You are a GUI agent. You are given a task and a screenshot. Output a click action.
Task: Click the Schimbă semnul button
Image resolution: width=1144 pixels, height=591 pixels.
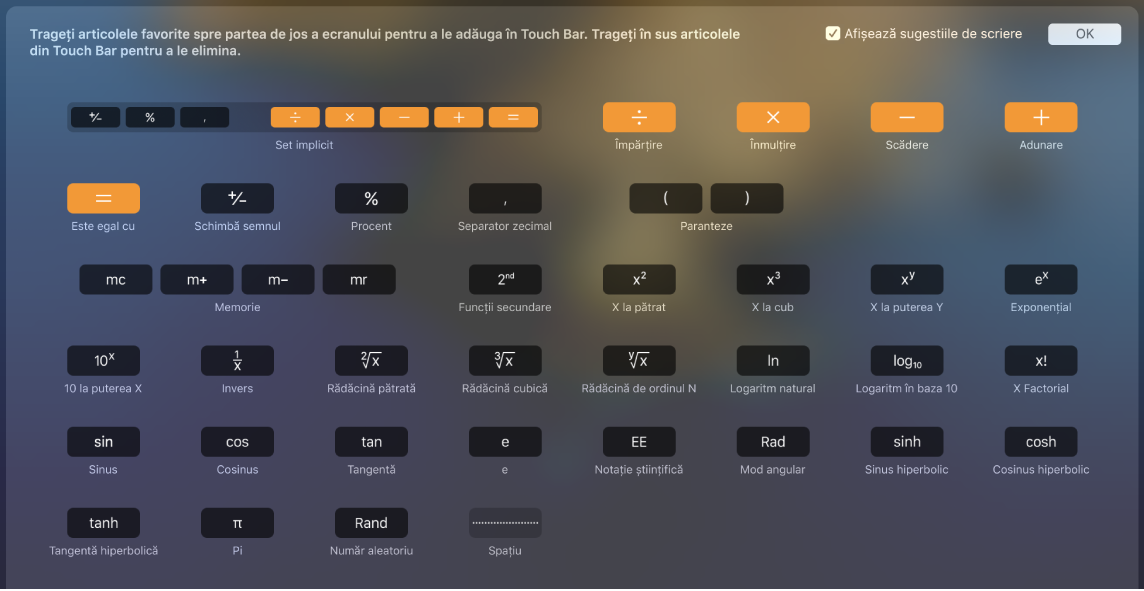[237, 198]
